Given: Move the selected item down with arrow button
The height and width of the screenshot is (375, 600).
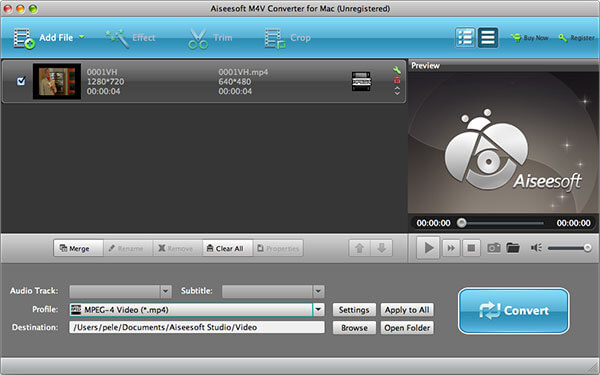Looking at the screenshot, I should [382, 248].
